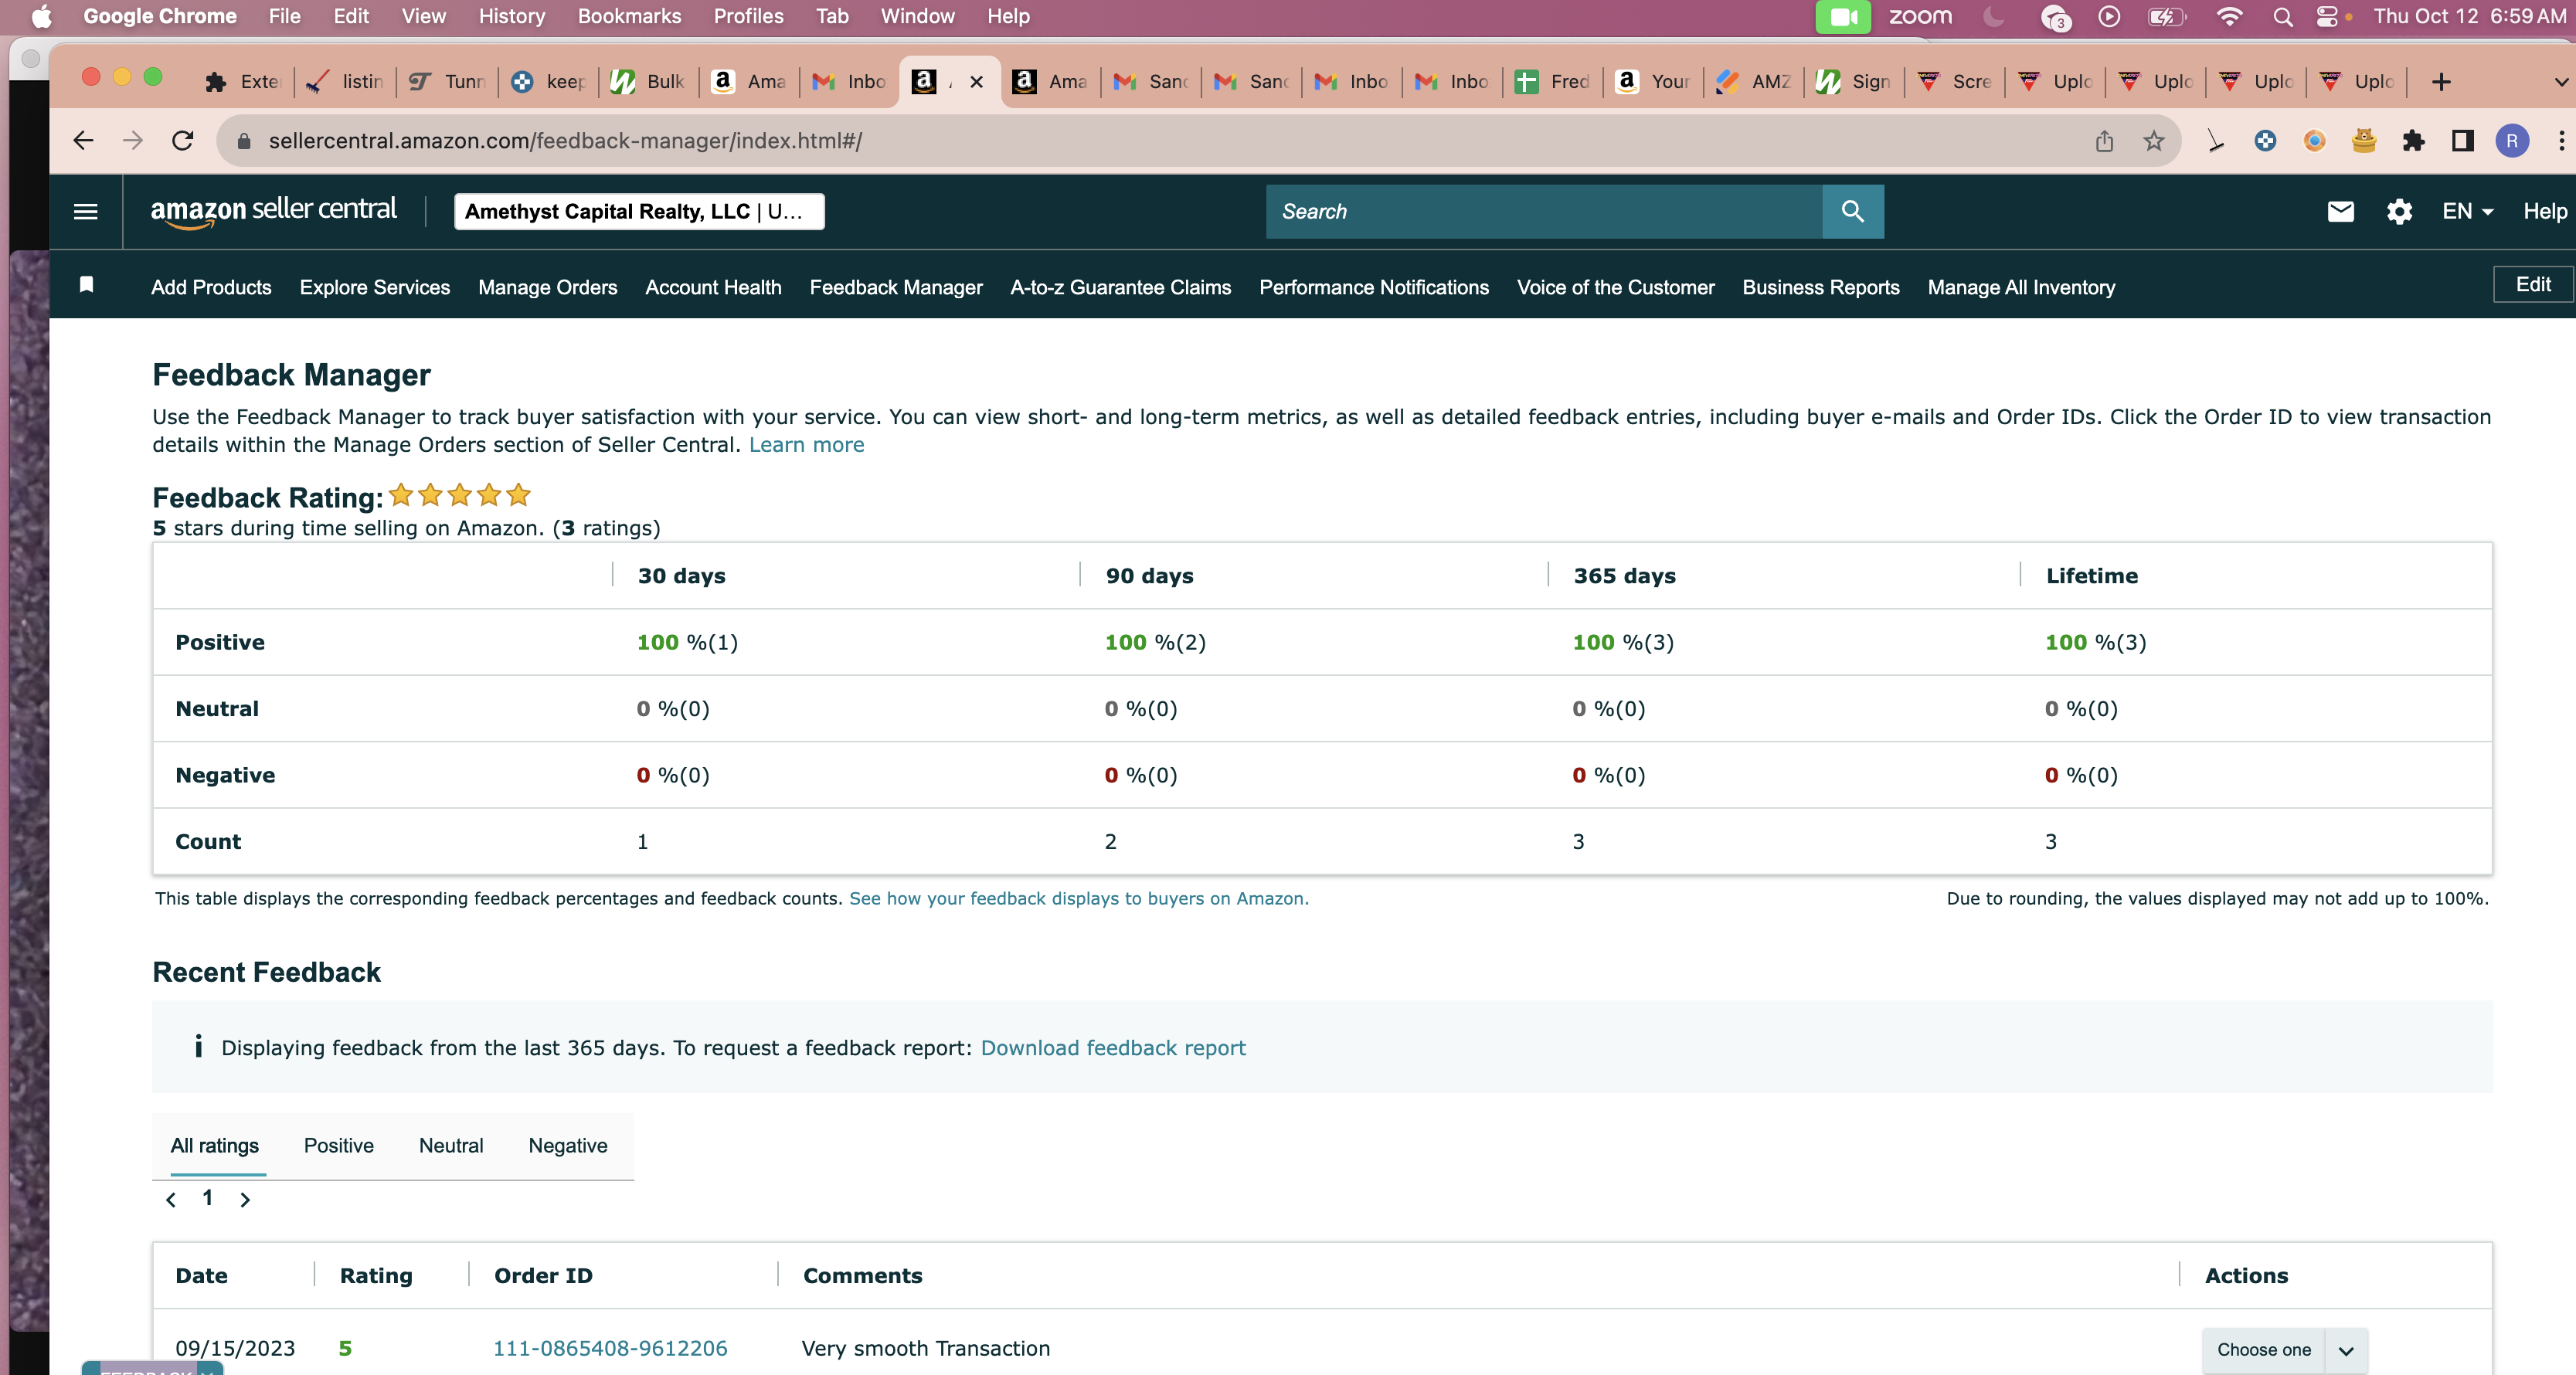
Task: Click the share page icon in the address bar
Action: 2104,141
